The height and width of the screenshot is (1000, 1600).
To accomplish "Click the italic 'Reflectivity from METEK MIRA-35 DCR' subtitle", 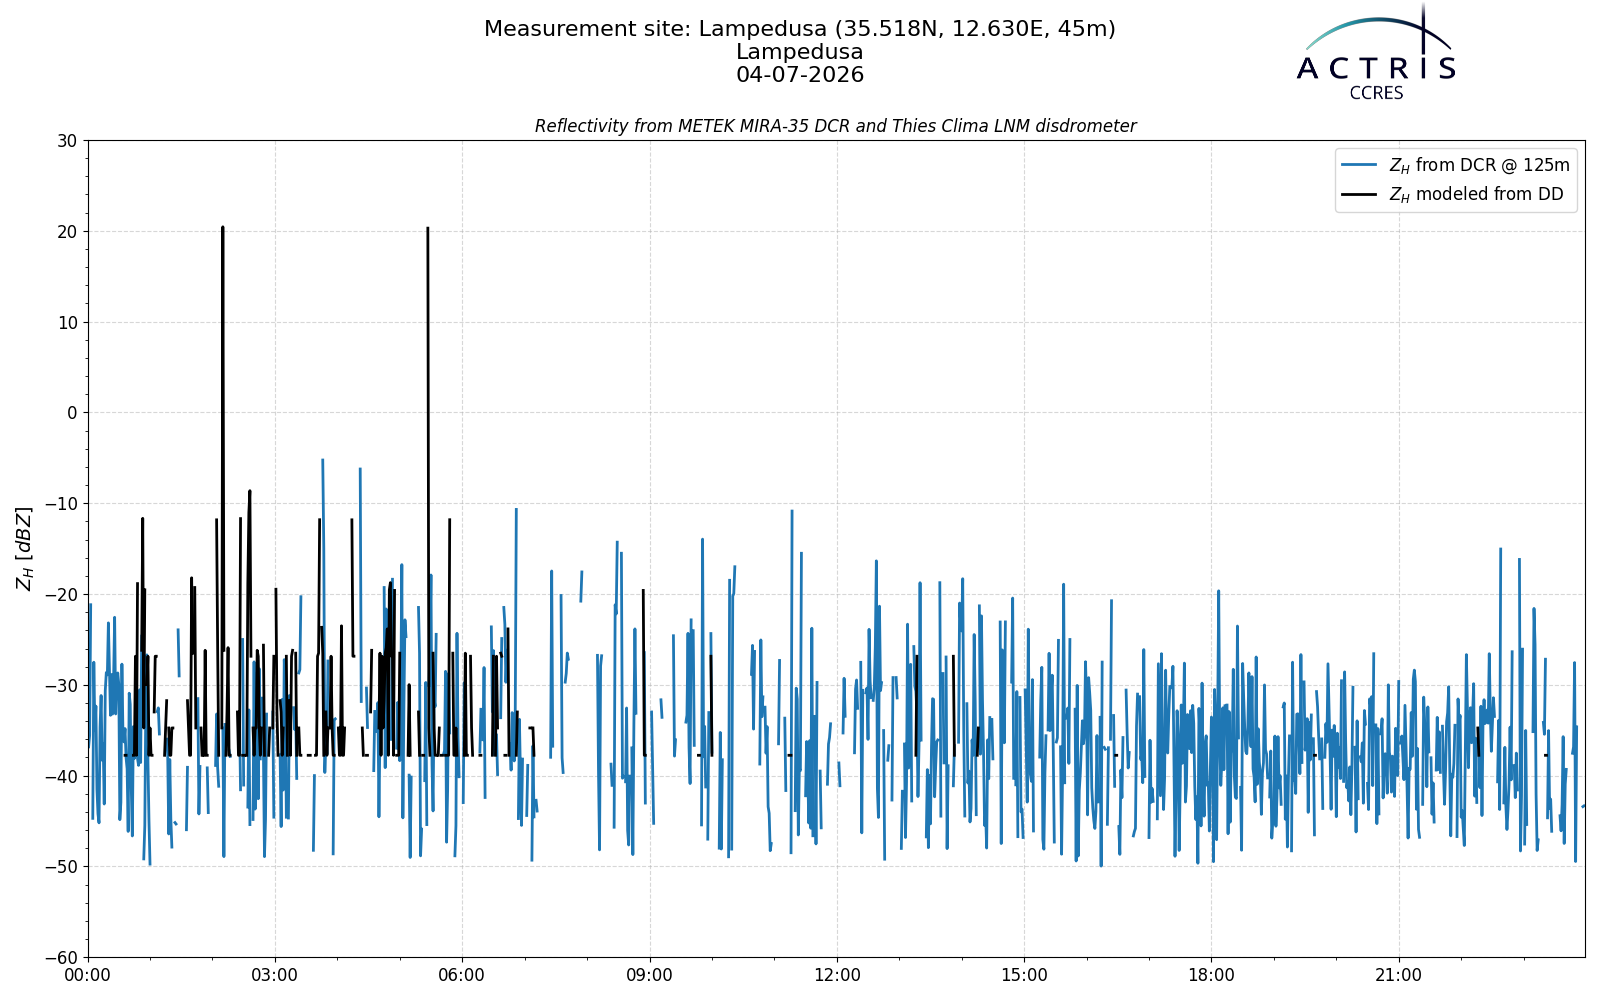I will [835, 126].
